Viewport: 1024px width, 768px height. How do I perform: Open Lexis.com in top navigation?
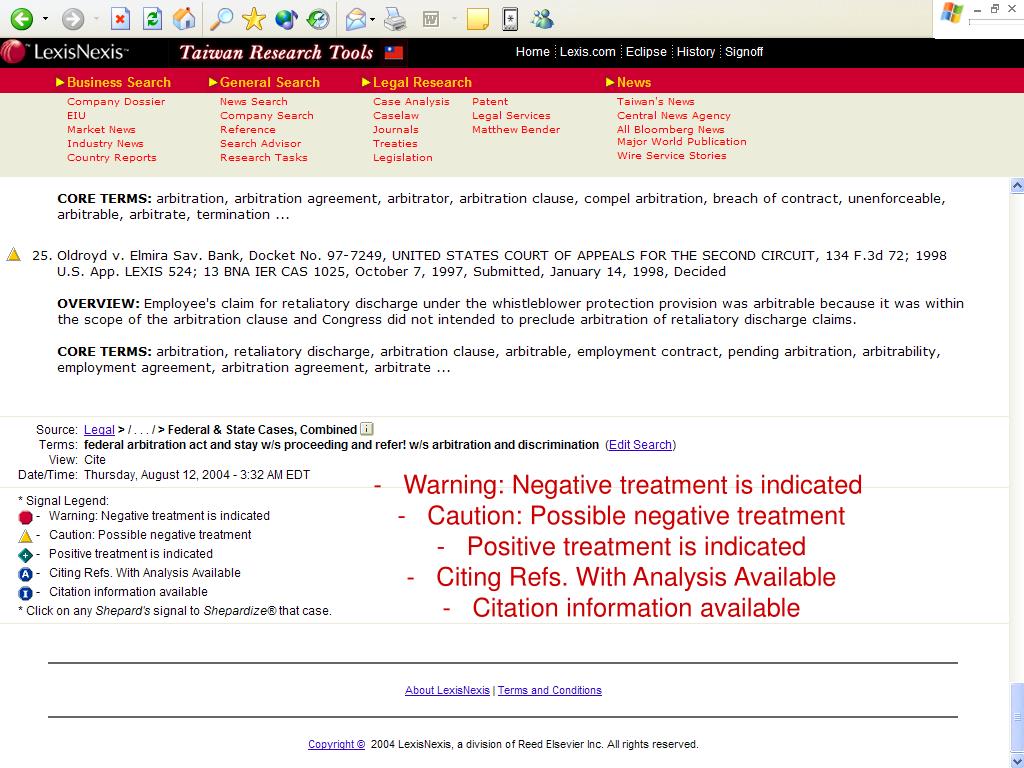click(588, 52)
